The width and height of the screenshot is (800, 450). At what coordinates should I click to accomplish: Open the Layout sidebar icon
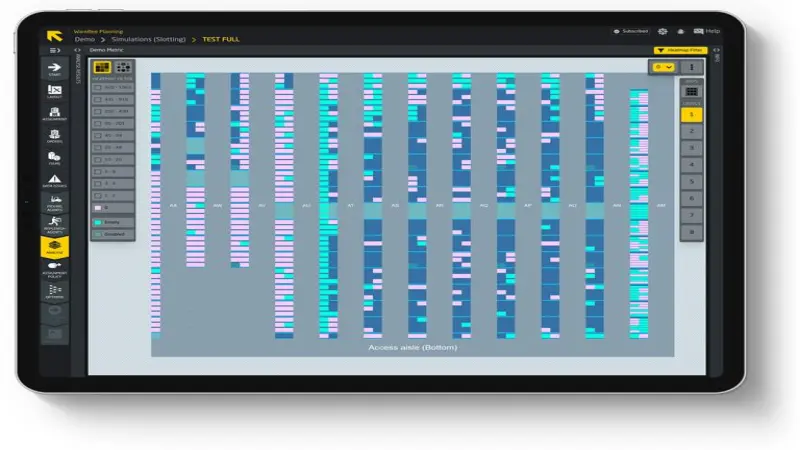[x=55, y=91]
